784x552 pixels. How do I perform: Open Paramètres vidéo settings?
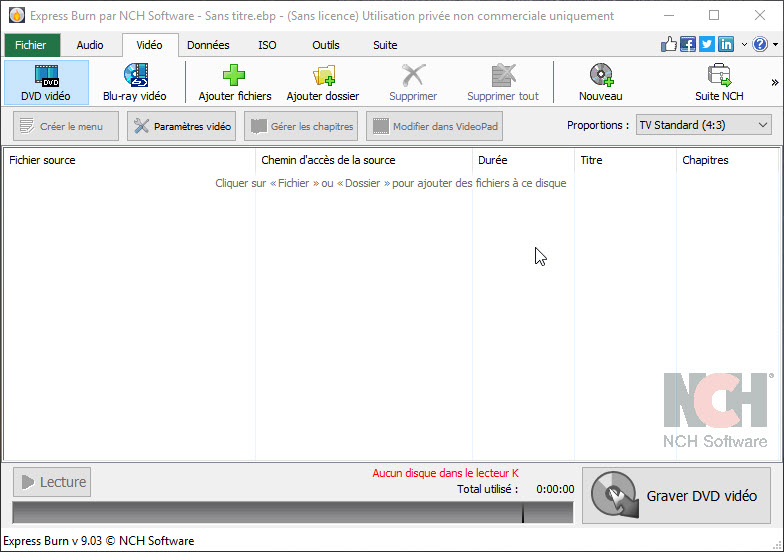pos(182,126)
